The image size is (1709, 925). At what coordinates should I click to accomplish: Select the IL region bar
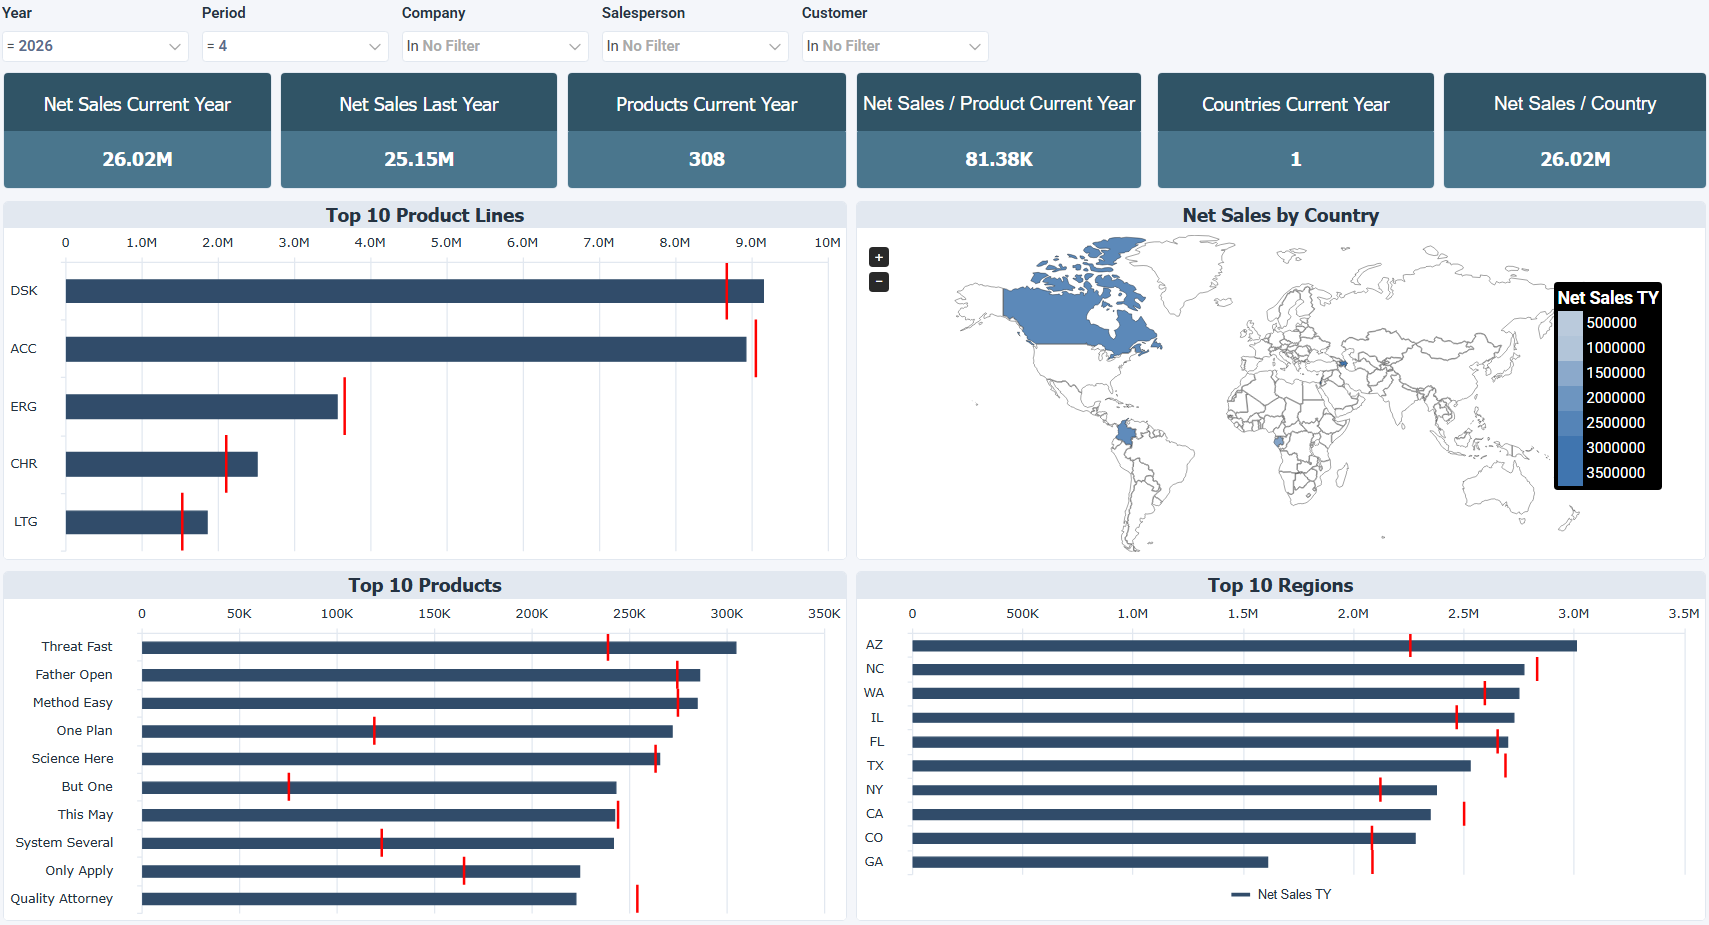coord(1213,718)
